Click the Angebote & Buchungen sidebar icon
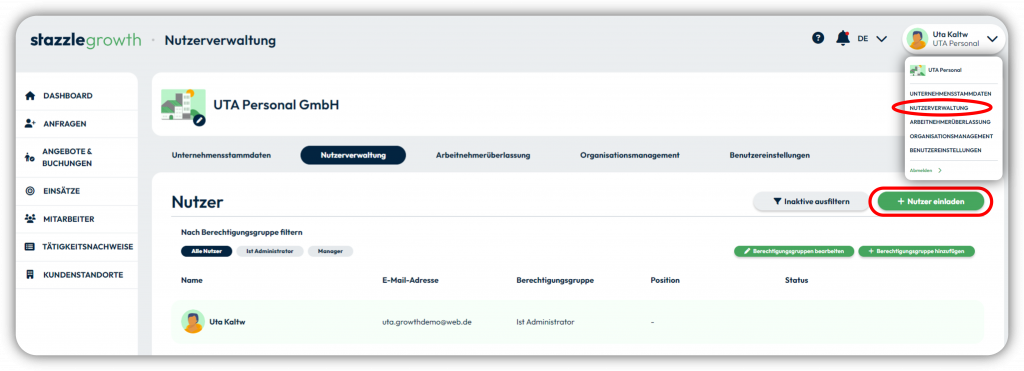 point(29,157)
